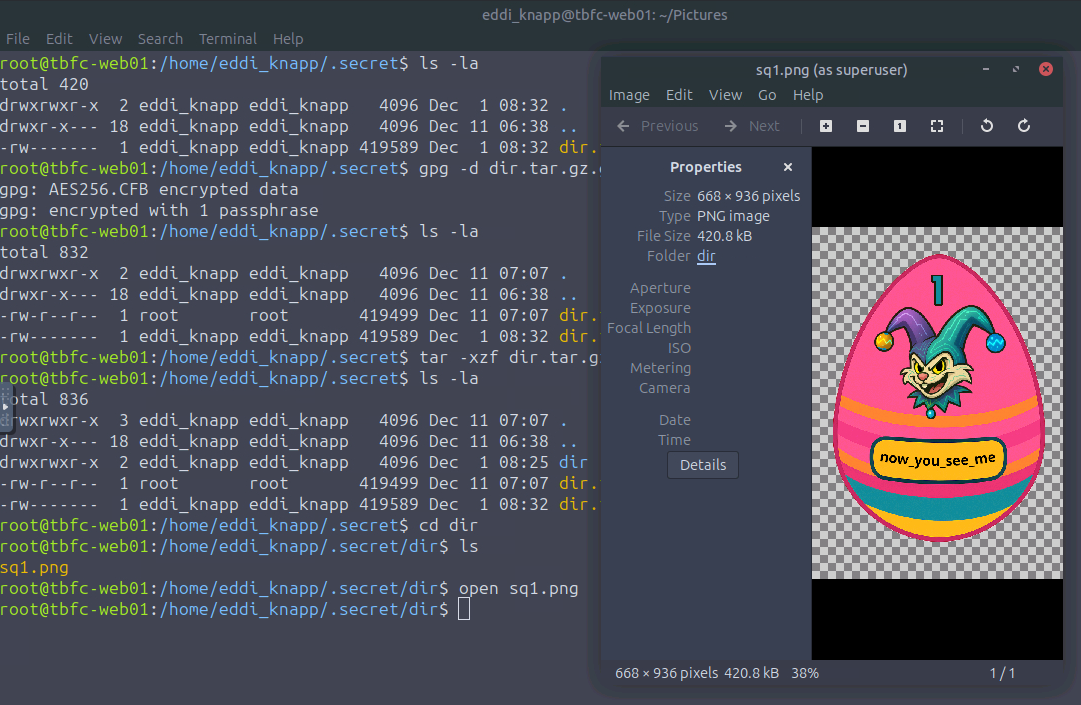
Task: Close the Properties side panel
Action: point(788,167)
